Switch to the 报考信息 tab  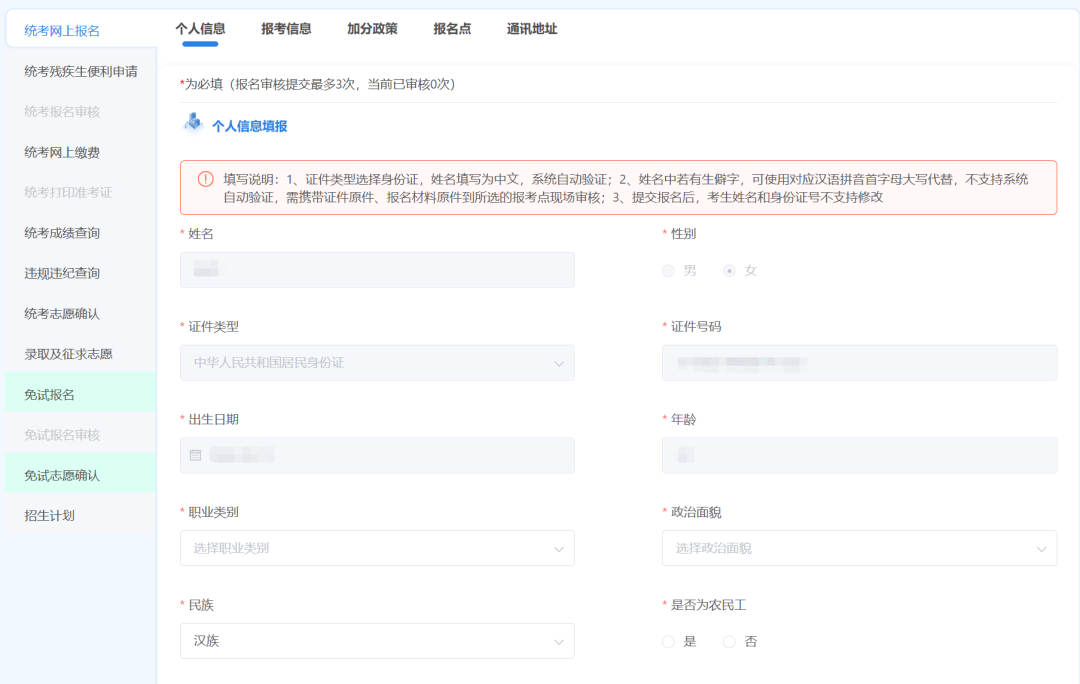pos(286,29)
